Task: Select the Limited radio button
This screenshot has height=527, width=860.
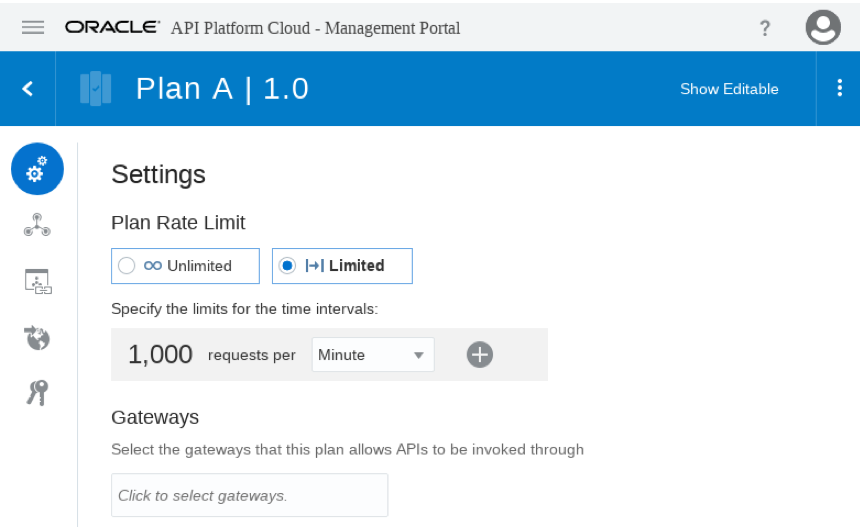Action: coord(287,265)
